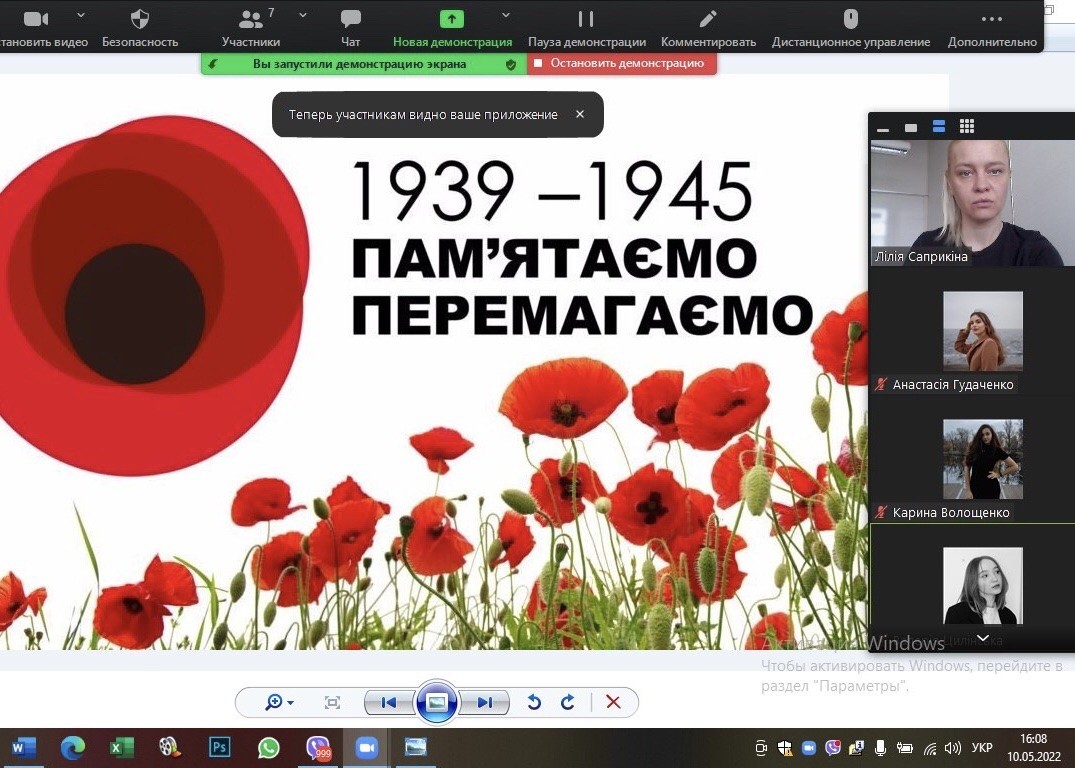Screen dimensions: 1075x768
Task: Click the actual size button in viewer
Action: (333, 702)
